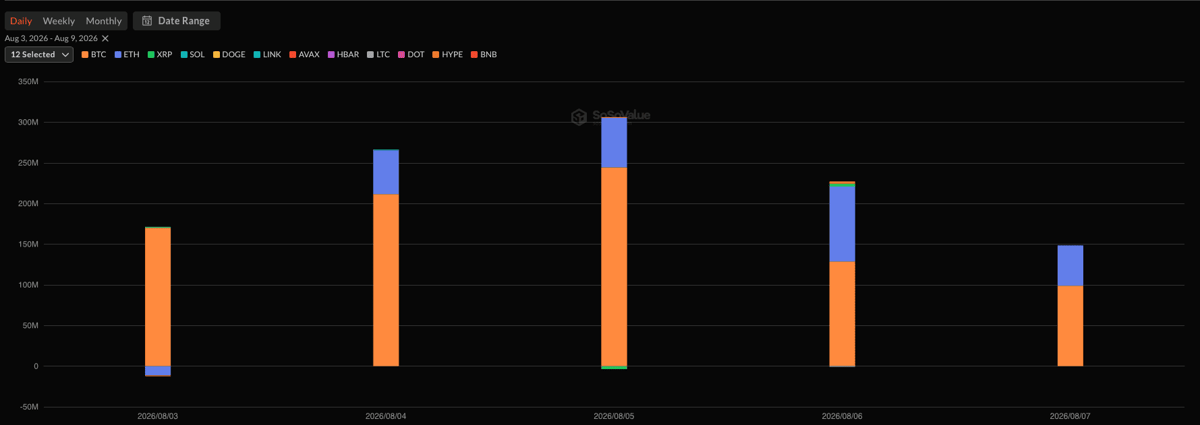Open the 12 Selected dropdown
1200x425 pixels.
39,55
